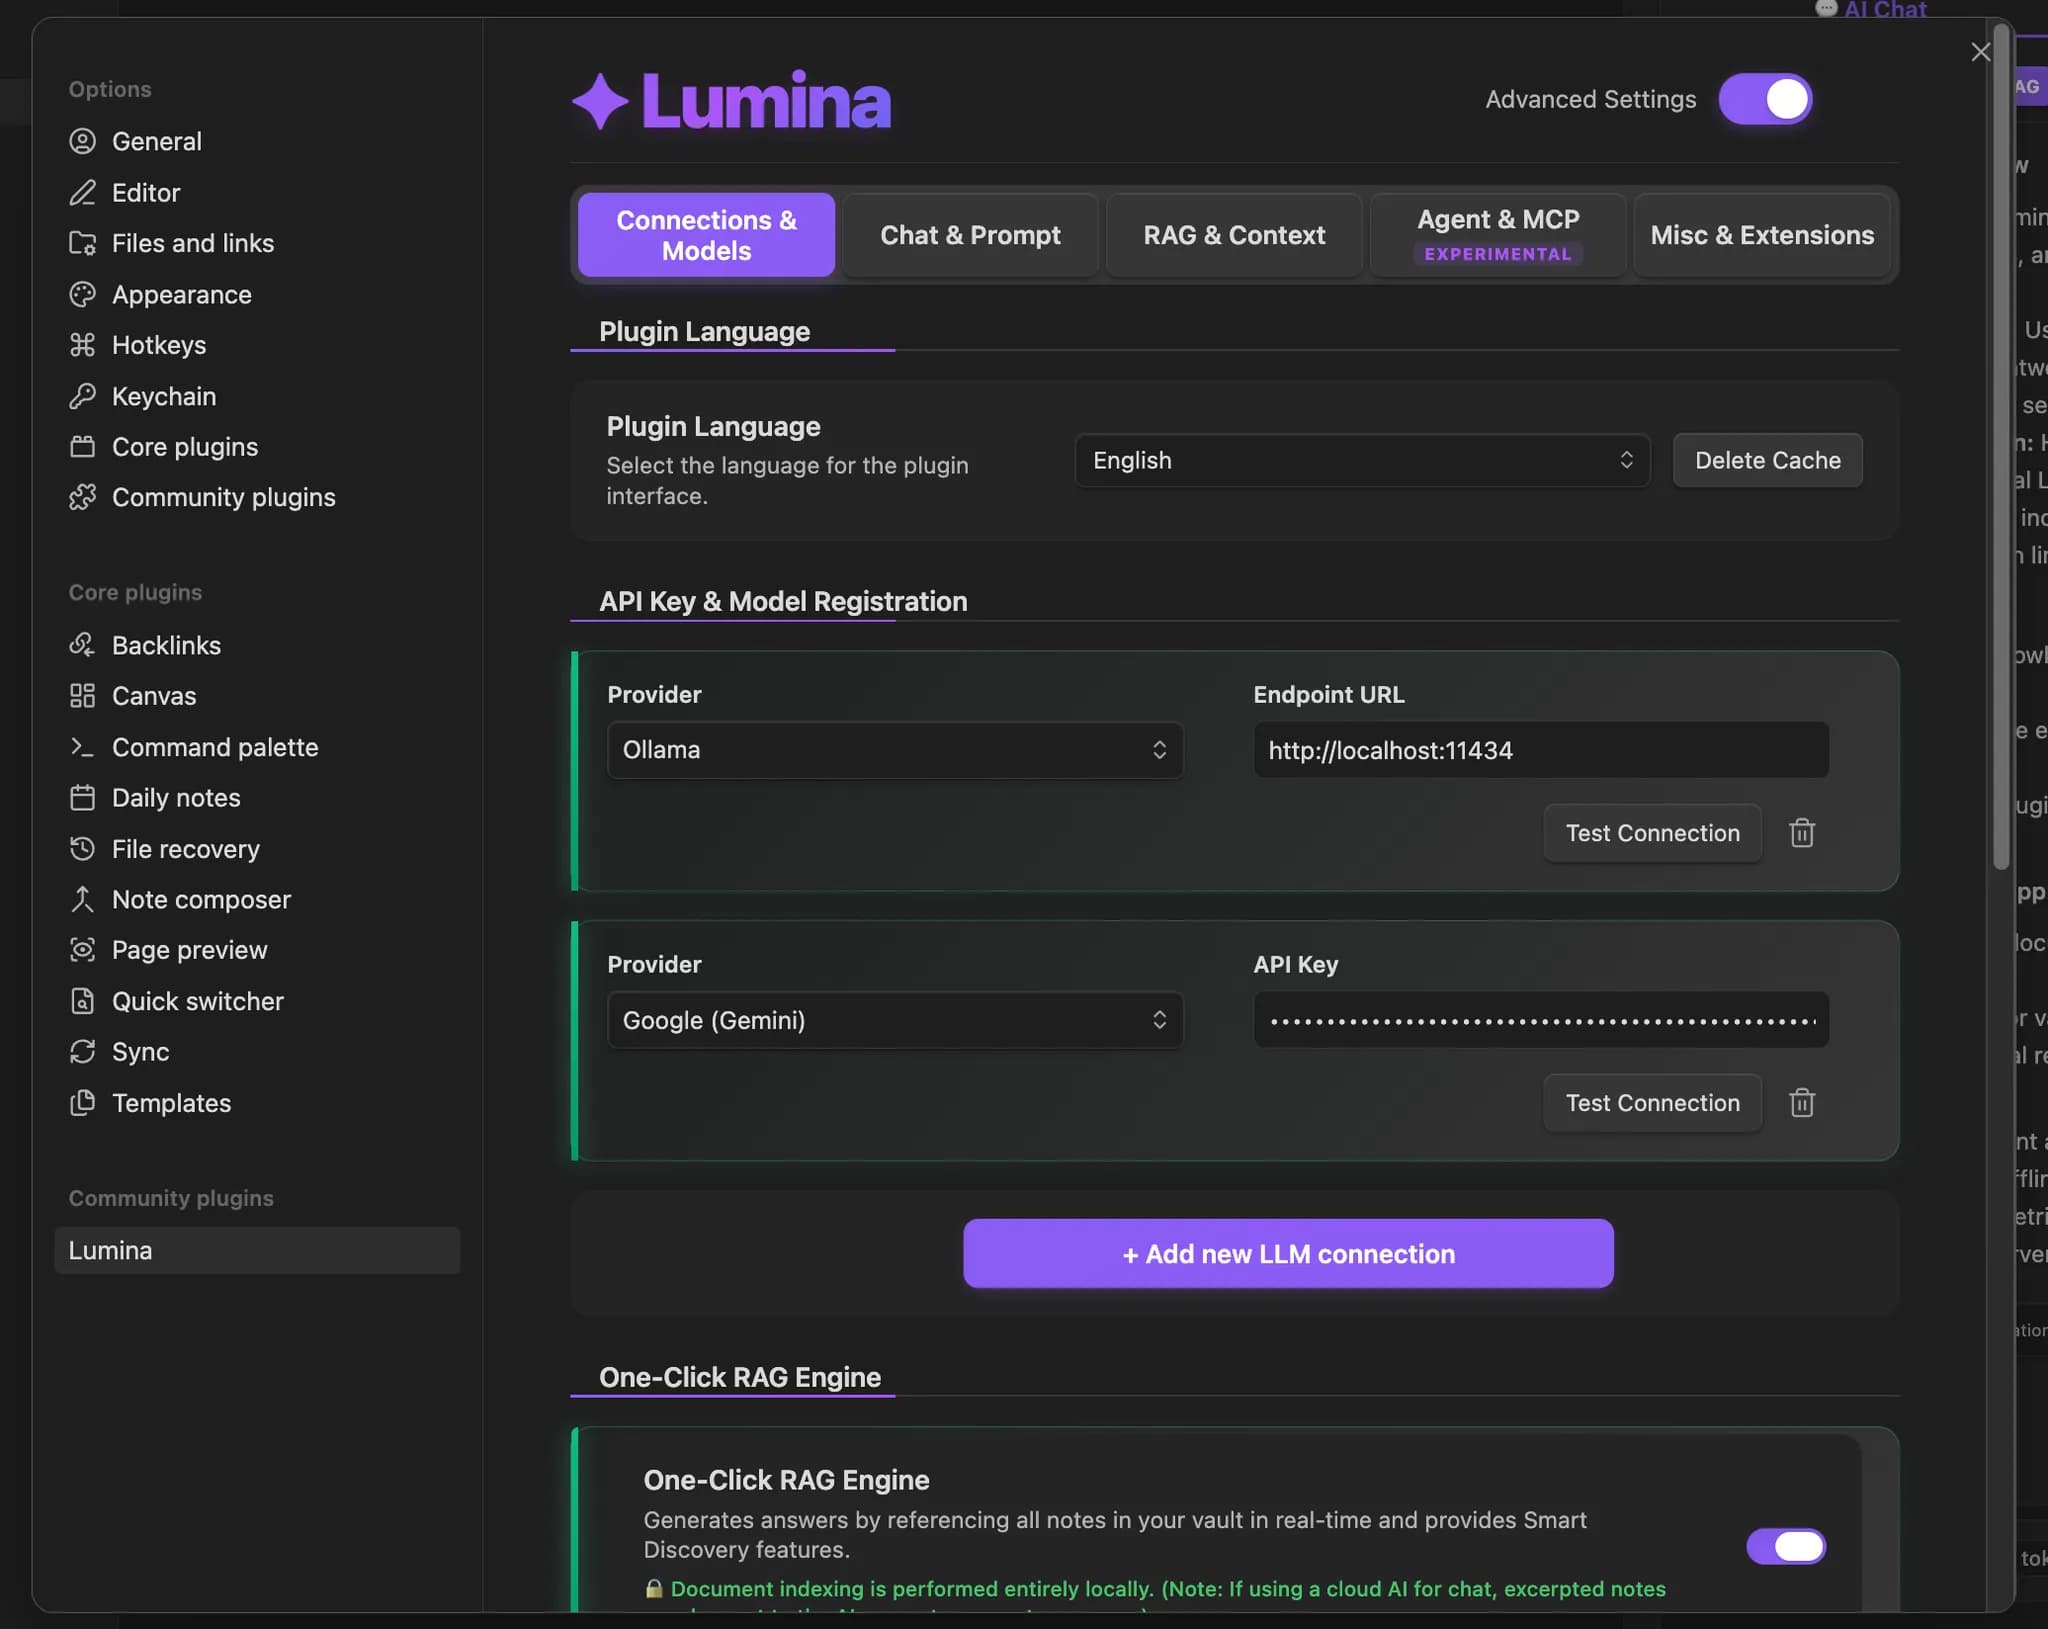
Task: Click the 'One-Click RAG Engine' section heading
Action: pyautogui.click(x=740, y=1377)
